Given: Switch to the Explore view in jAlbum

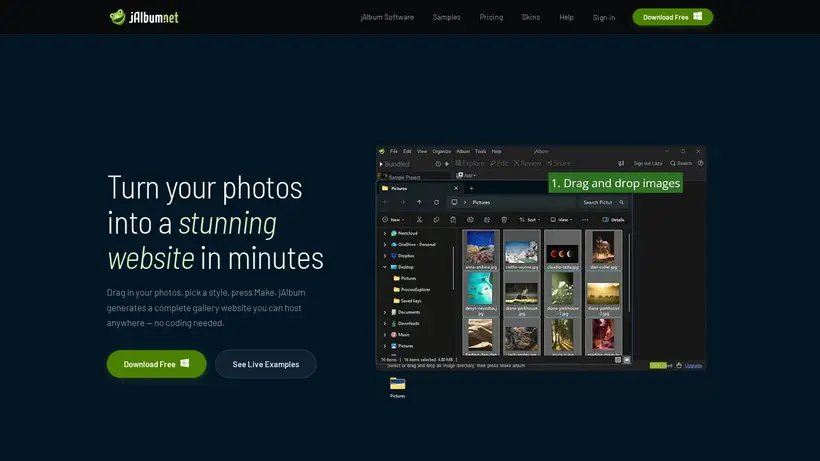Looking at the screenshot, I should pos(470,164).
